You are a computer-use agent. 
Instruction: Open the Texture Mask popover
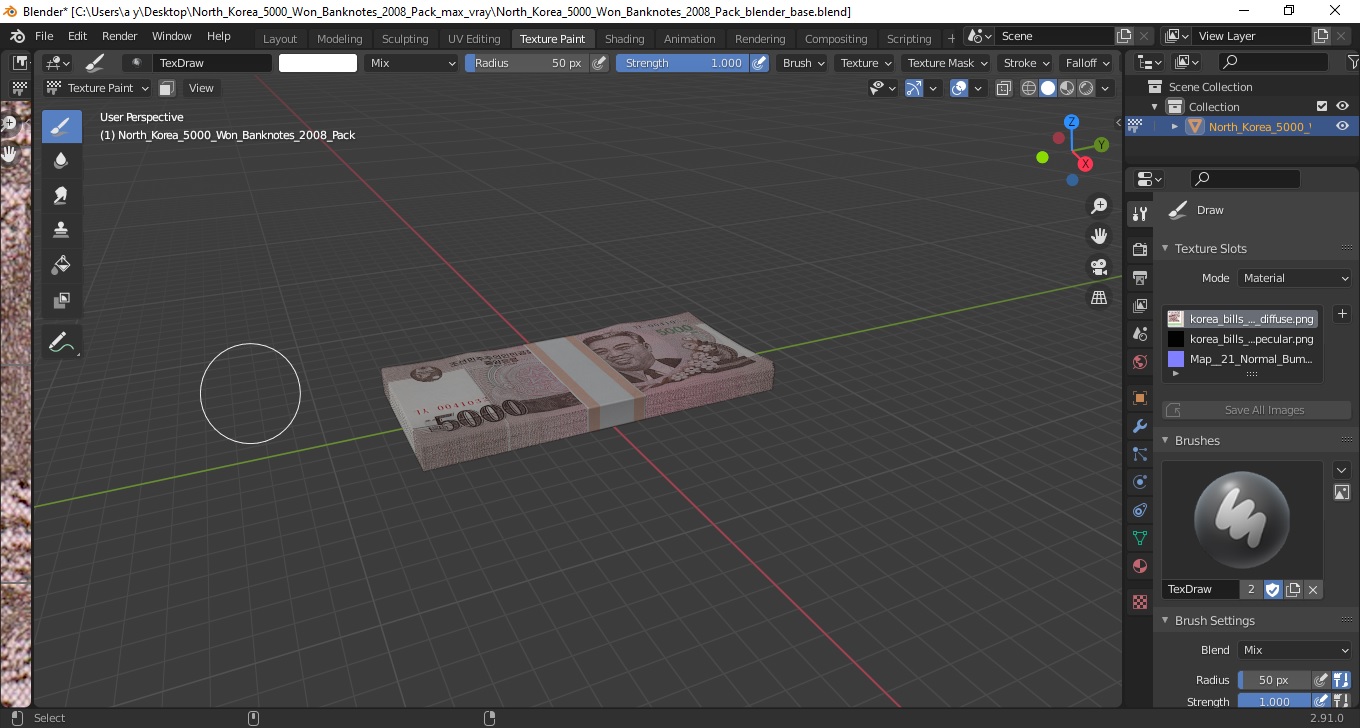(945, 63)
